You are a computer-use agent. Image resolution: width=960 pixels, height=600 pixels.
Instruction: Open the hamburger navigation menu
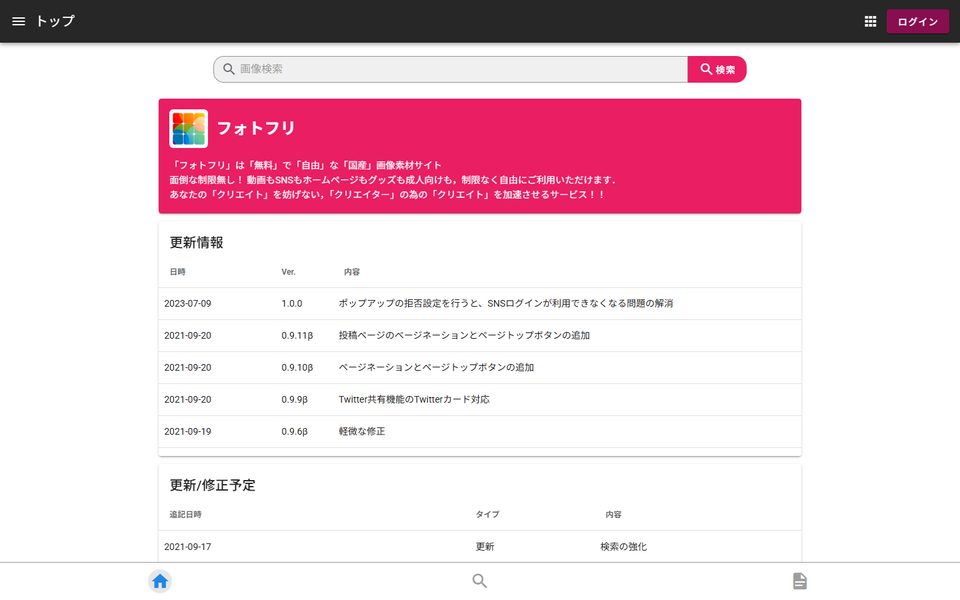[x=18, y=21]
